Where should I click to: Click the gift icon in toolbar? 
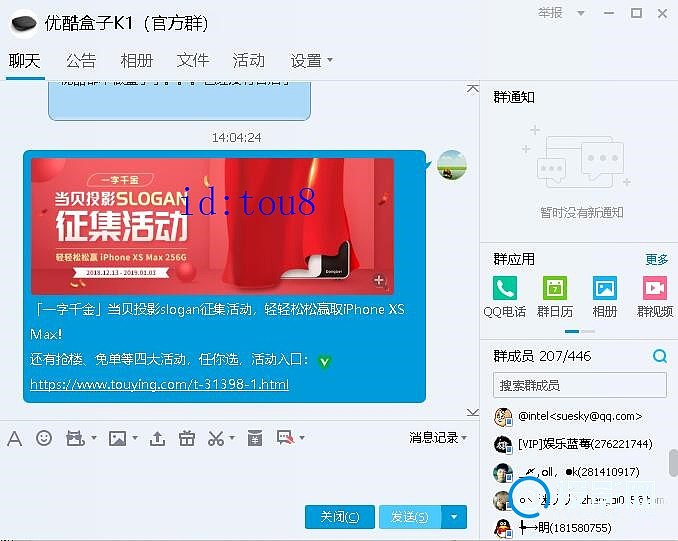coord(187,438)
